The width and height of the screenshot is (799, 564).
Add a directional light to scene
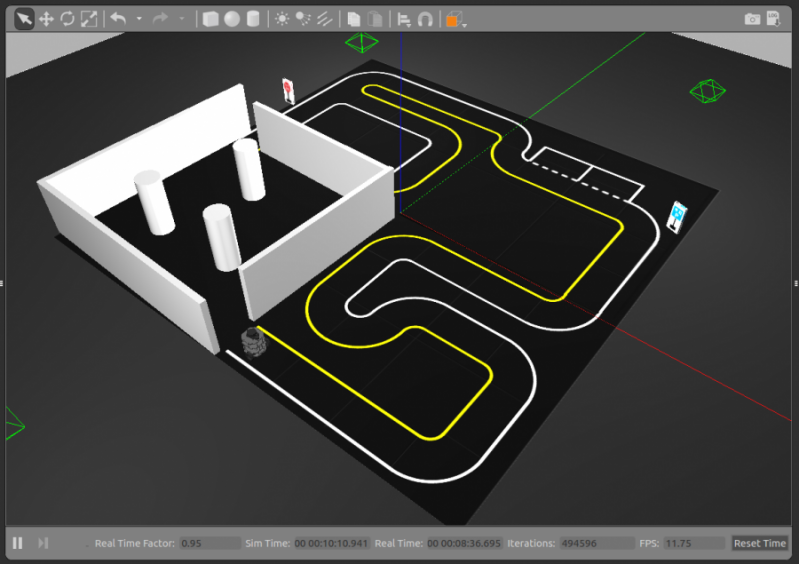click(324, 19)
